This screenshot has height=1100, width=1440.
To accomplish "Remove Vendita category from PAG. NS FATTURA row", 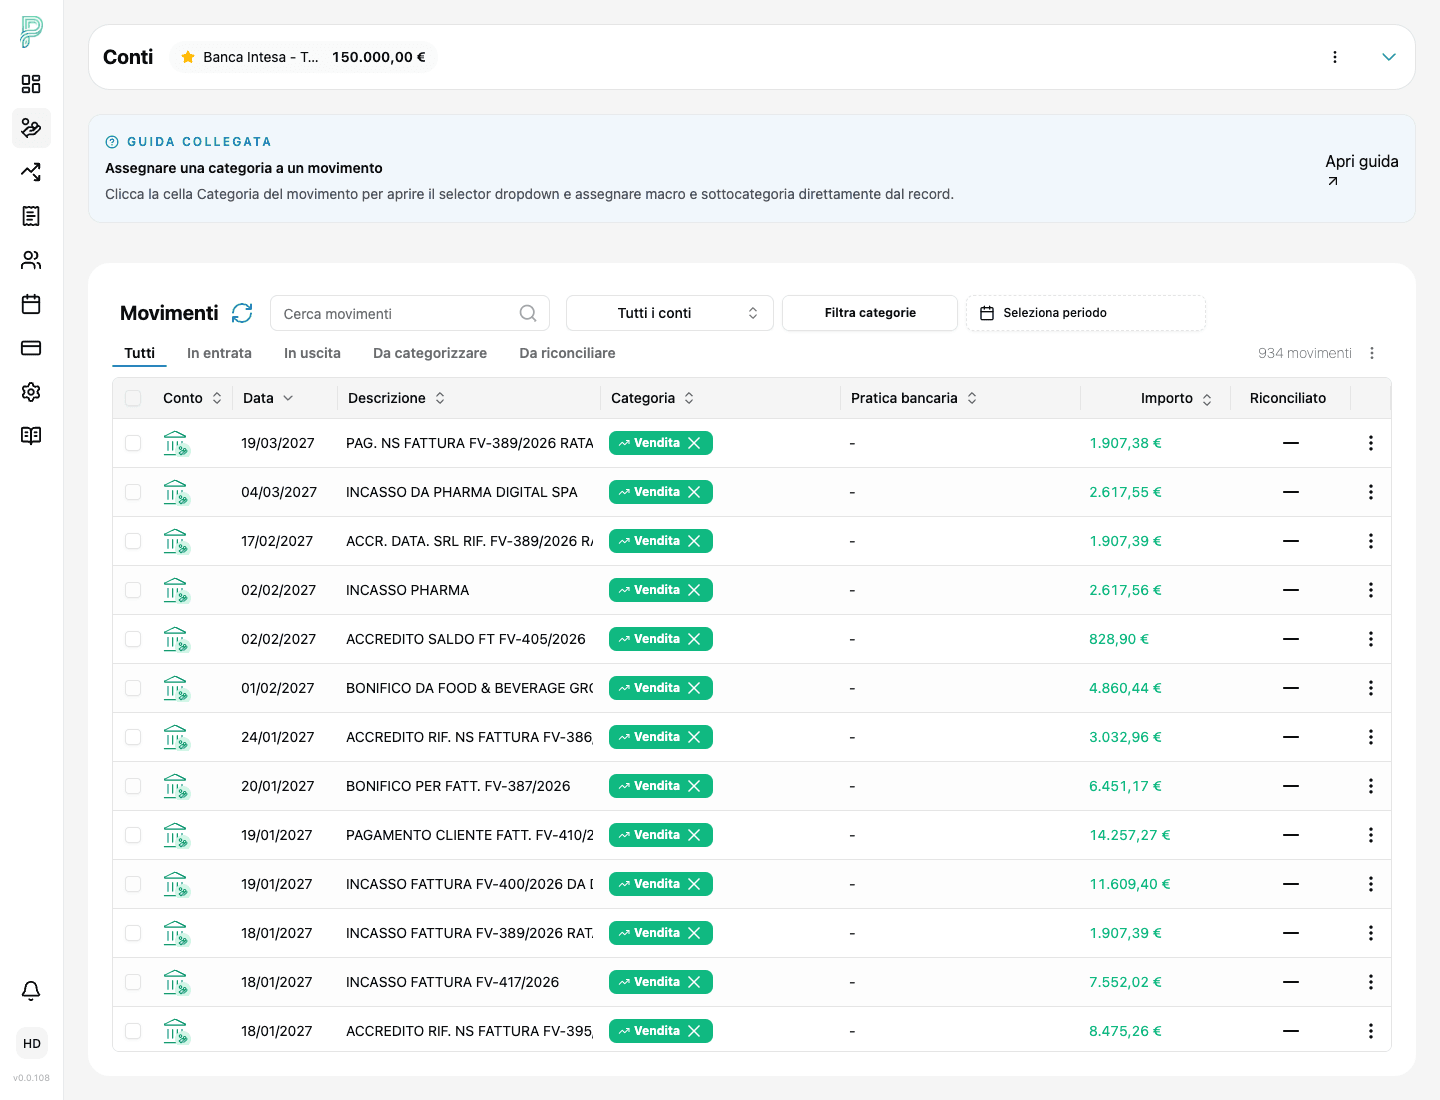I will (694, 443).
